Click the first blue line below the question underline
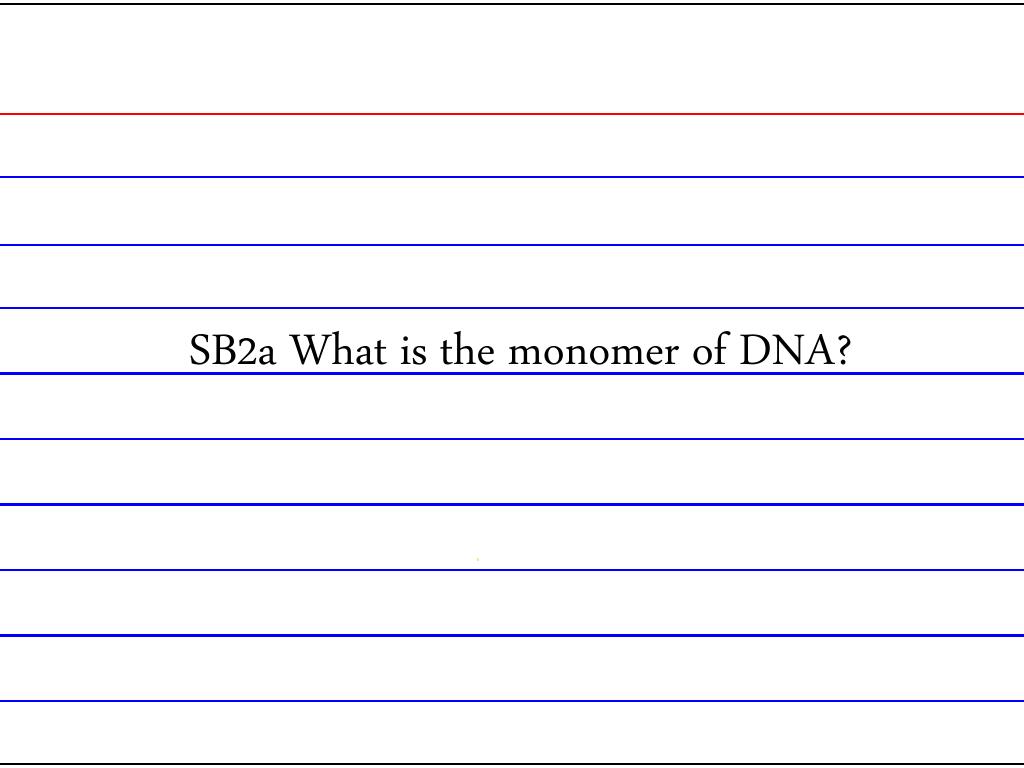 point(512,439)
